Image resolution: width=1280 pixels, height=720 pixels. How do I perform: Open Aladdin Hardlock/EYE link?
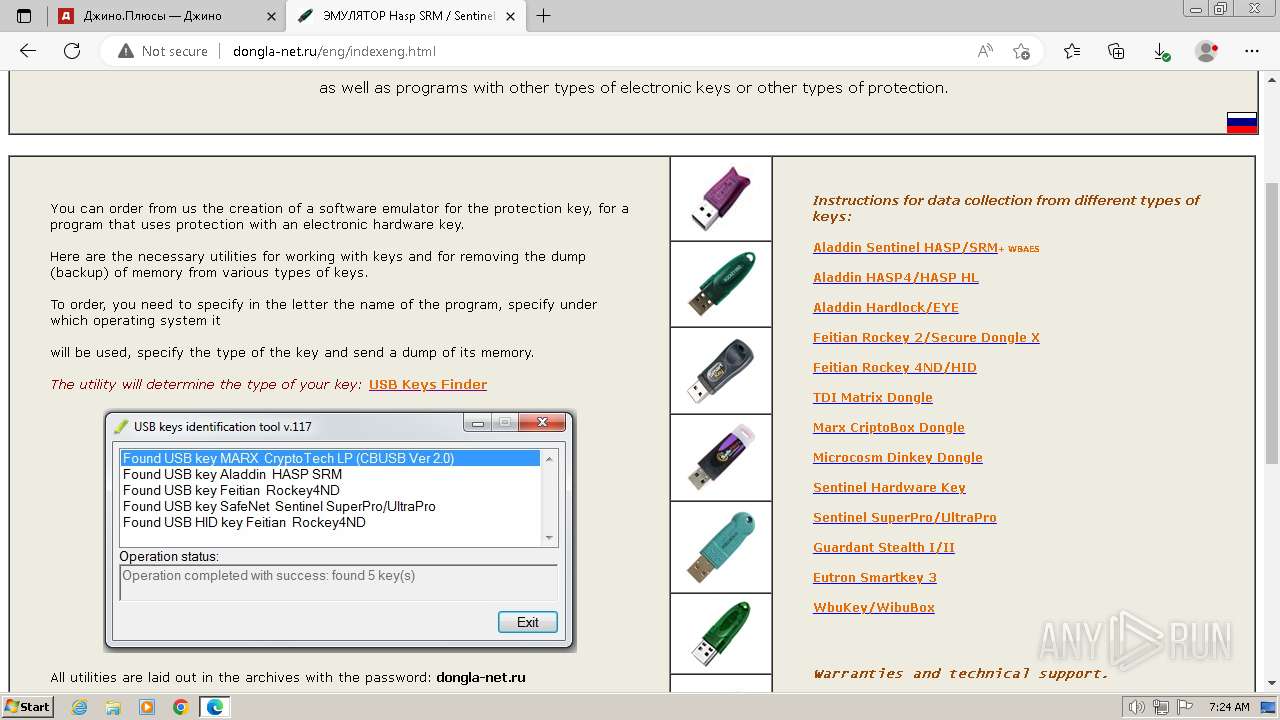tap(886, 307)
